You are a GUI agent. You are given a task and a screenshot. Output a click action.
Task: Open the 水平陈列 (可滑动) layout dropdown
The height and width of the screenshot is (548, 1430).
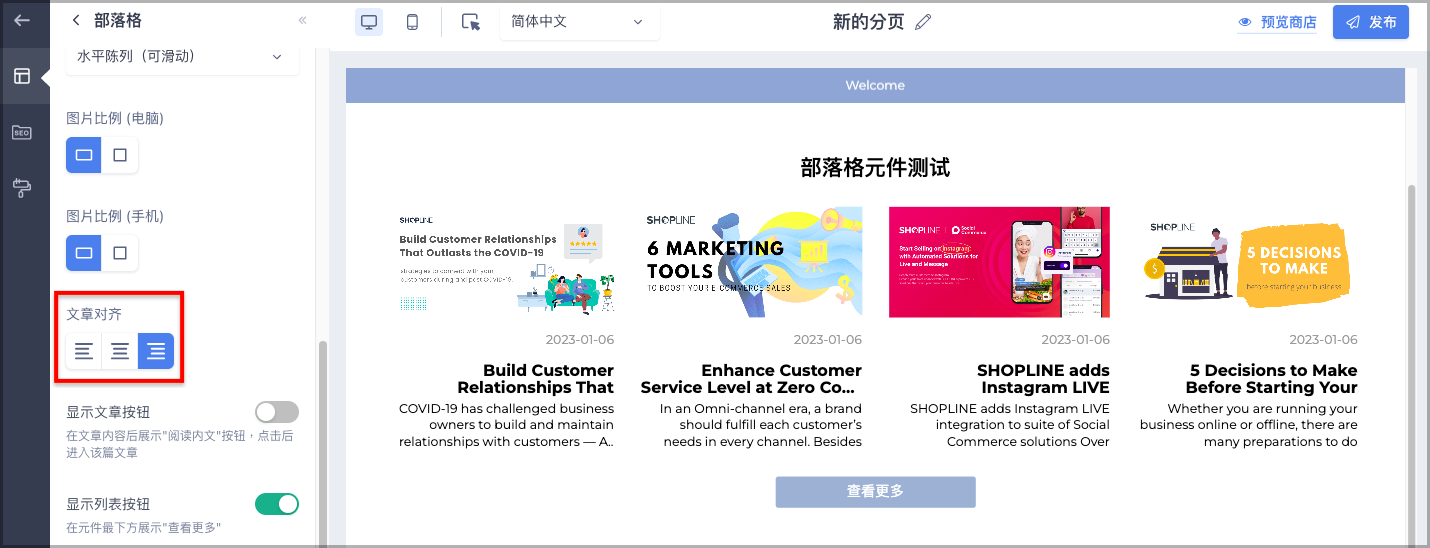click(182, 57)
